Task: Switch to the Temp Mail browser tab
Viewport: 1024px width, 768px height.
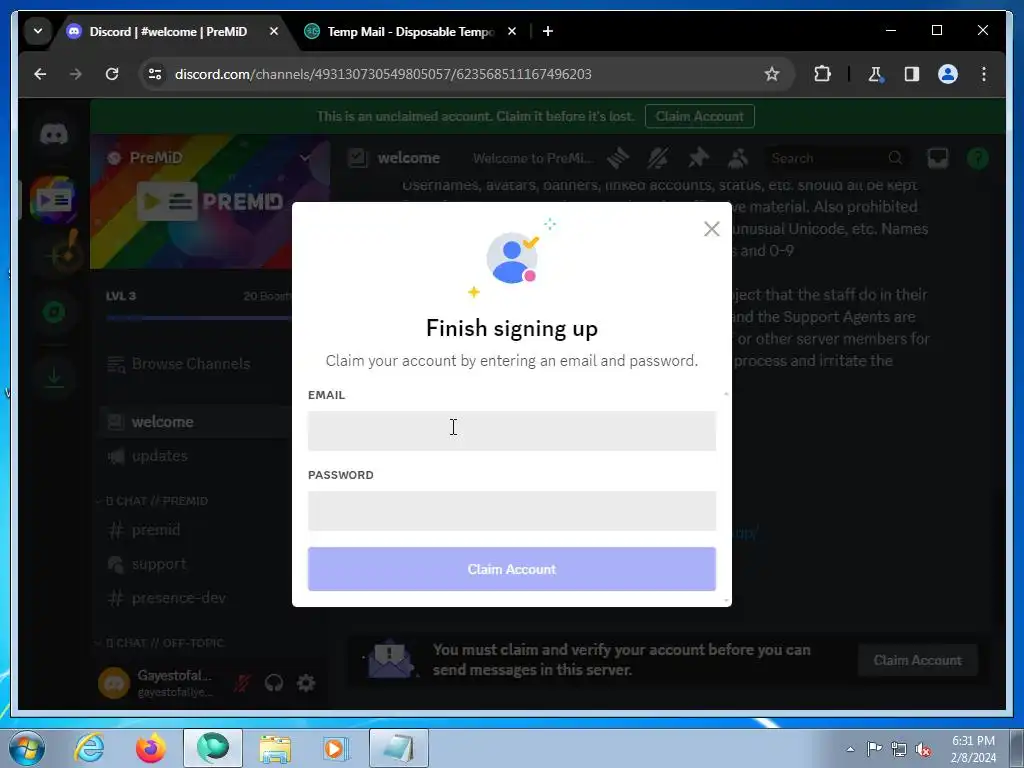Action: (x=410, y=31)
